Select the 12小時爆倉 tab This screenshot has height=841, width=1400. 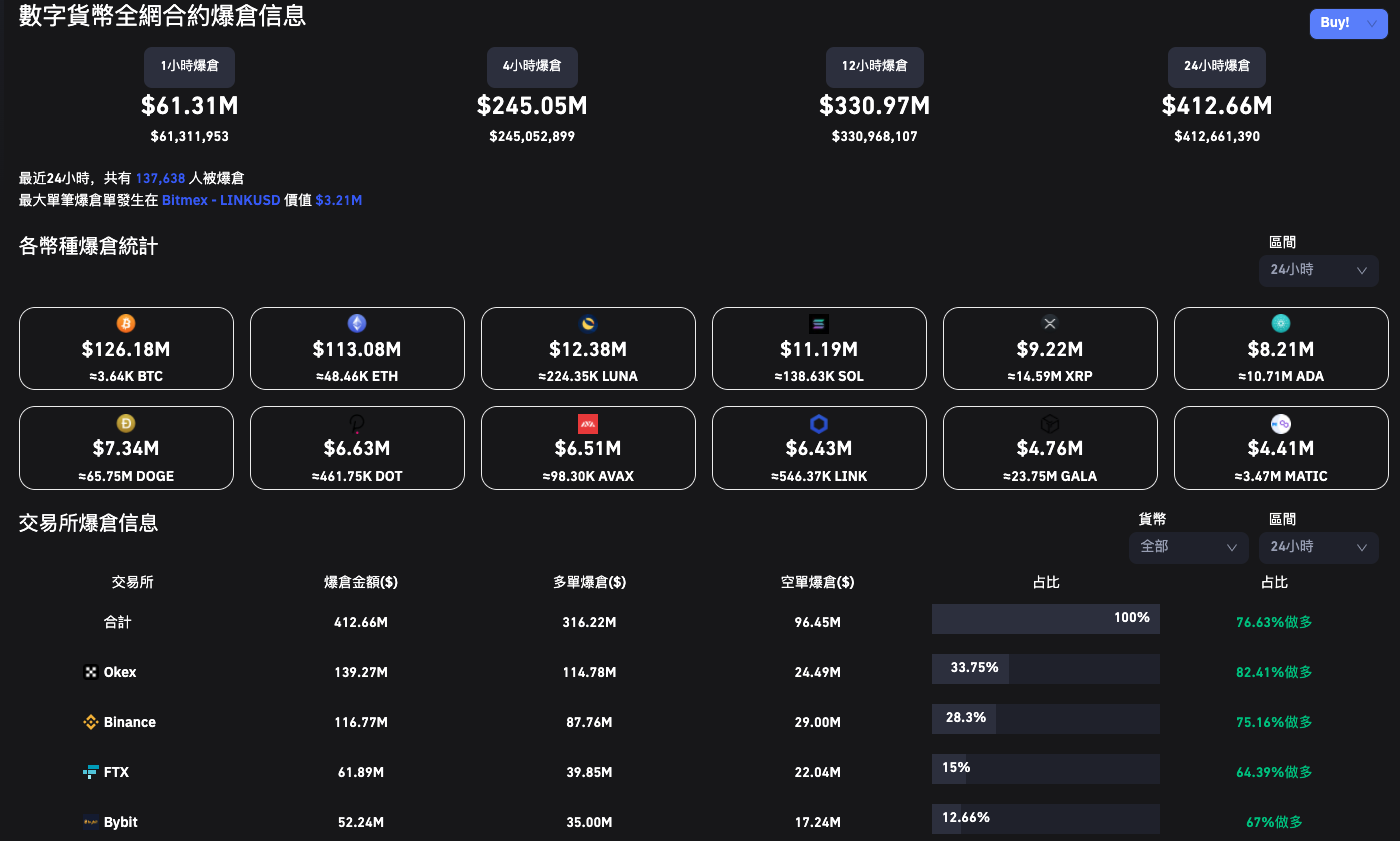[x=874, y=66]
